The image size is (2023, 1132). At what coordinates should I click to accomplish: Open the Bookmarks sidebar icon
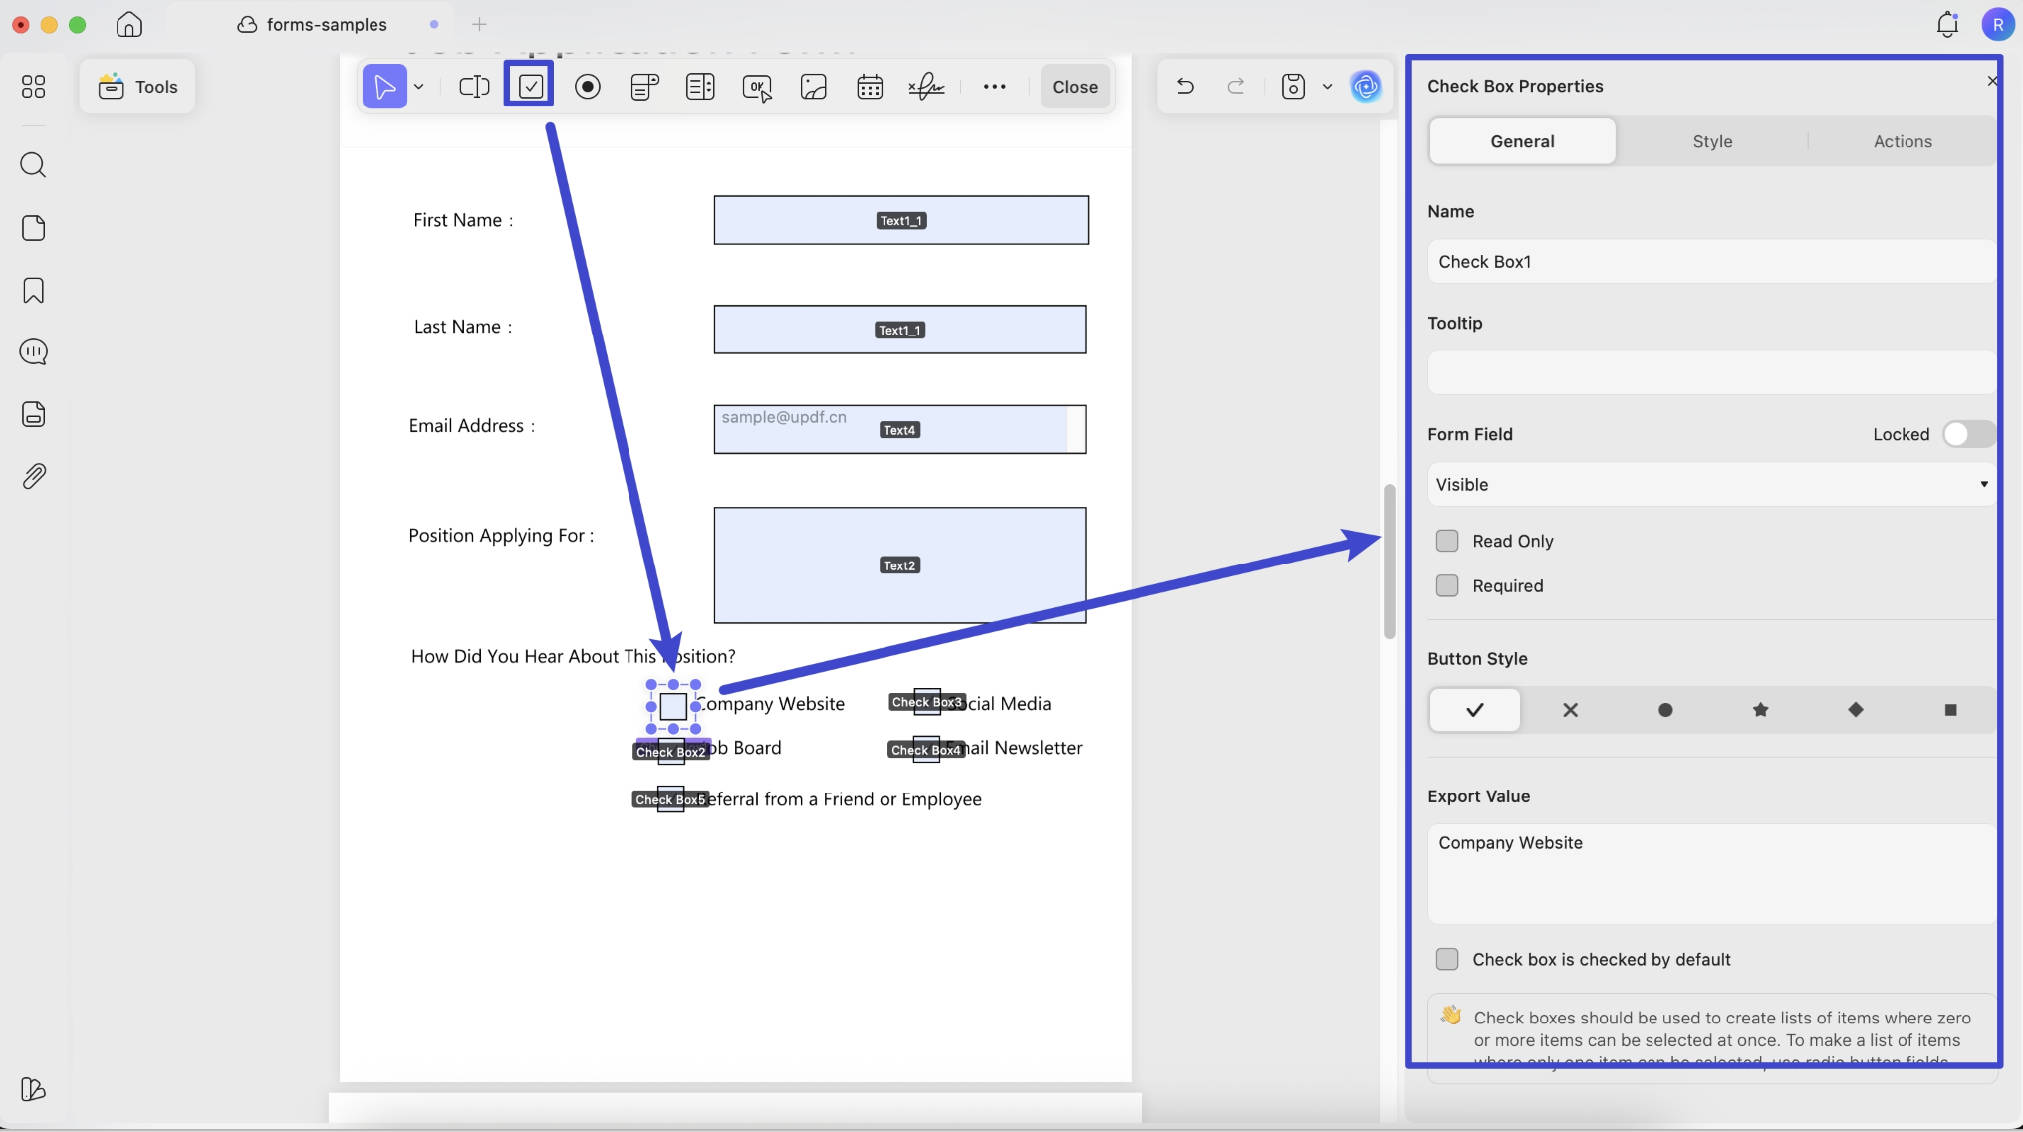point(33,291)
